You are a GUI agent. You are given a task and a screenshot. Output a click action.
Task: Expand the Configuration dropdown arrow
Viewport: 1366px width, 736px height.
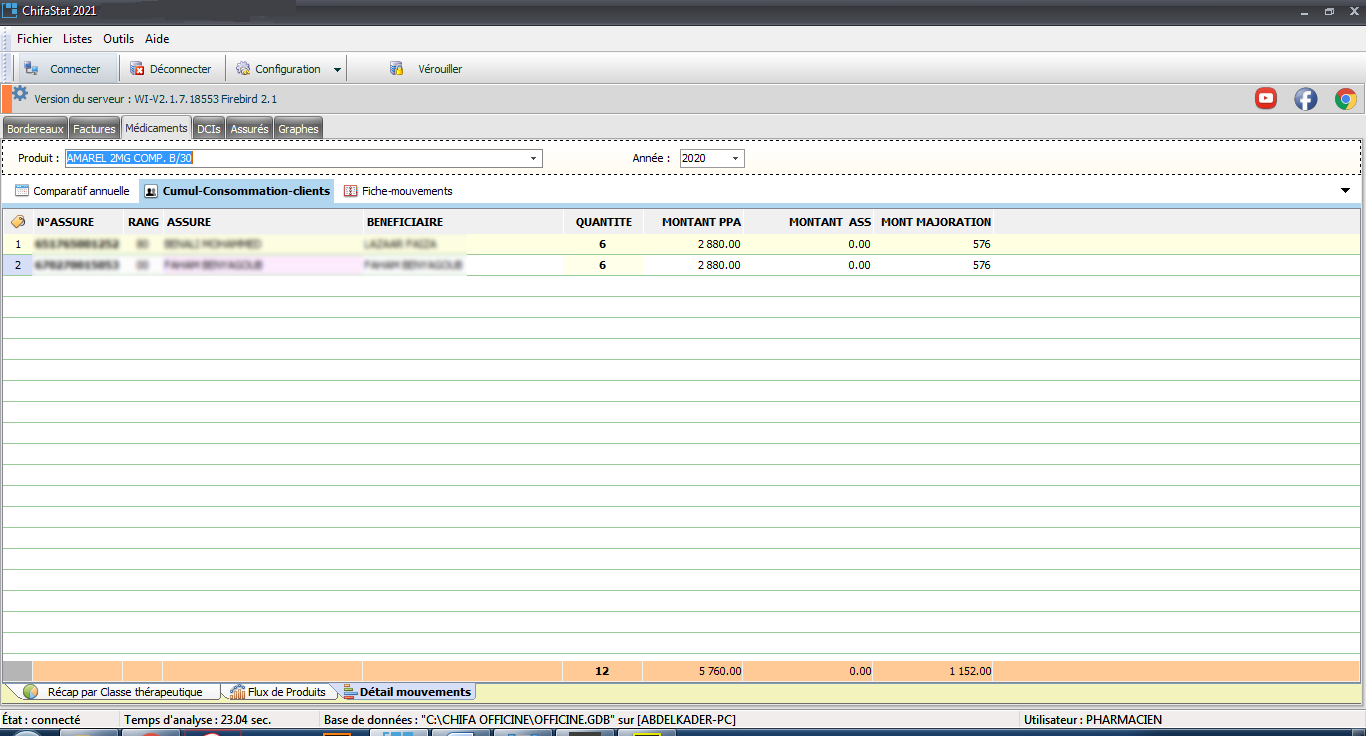[337, 70]
